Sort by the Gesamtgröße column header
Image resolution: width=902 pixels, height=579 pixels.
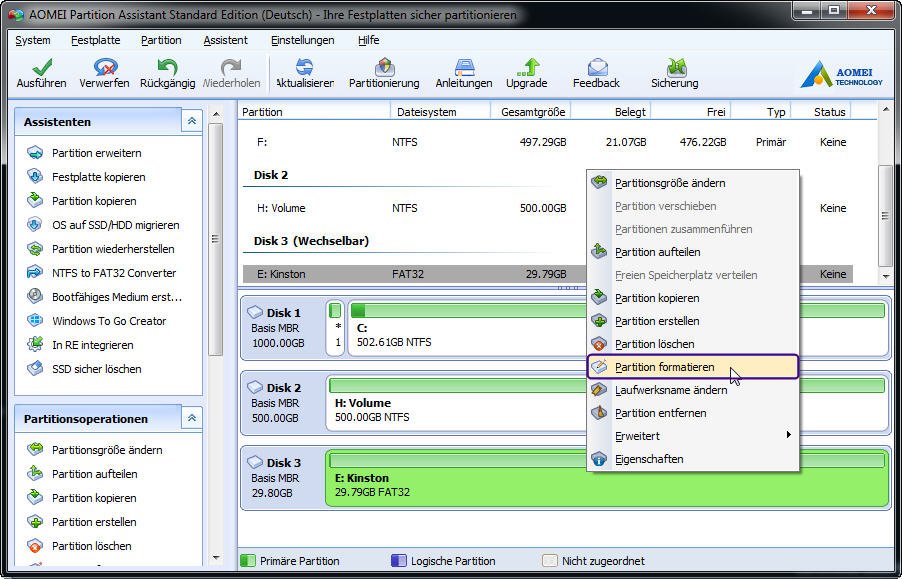(x=530, y=112)
